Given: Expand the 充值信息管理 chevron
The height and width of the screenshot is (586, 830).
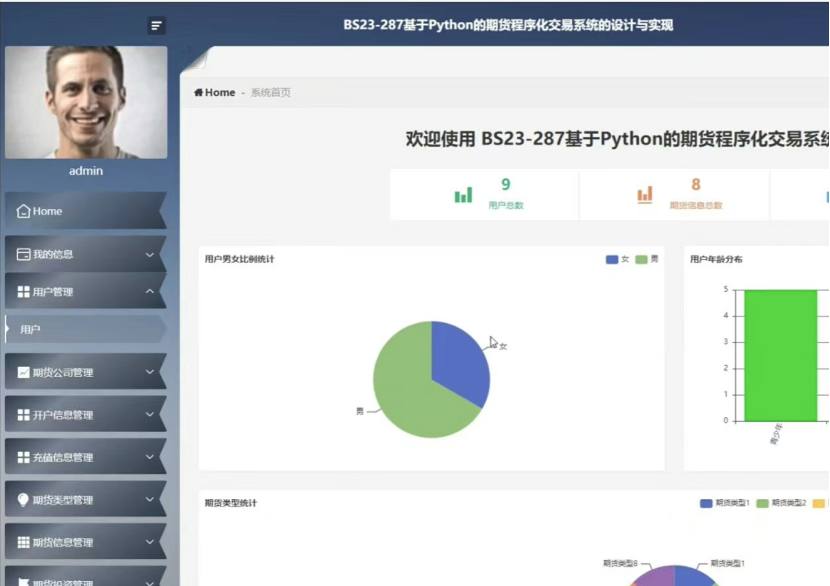Looking at the screenshot, I should [x=150, y=457].
